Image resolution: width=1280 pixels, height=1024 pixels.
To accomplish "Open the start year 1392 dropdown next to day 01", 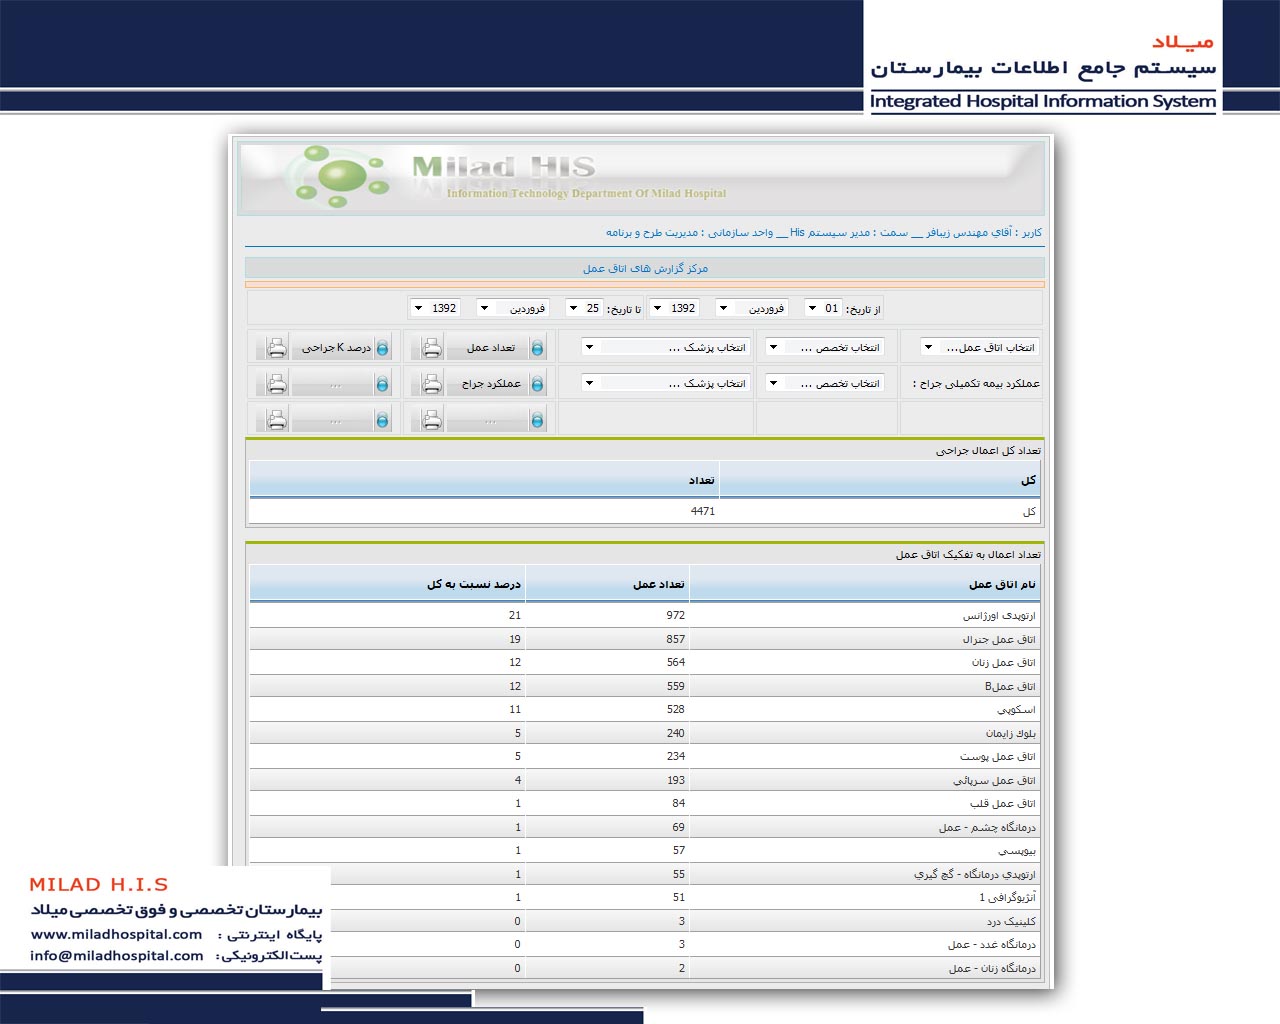I will (675, 308).
